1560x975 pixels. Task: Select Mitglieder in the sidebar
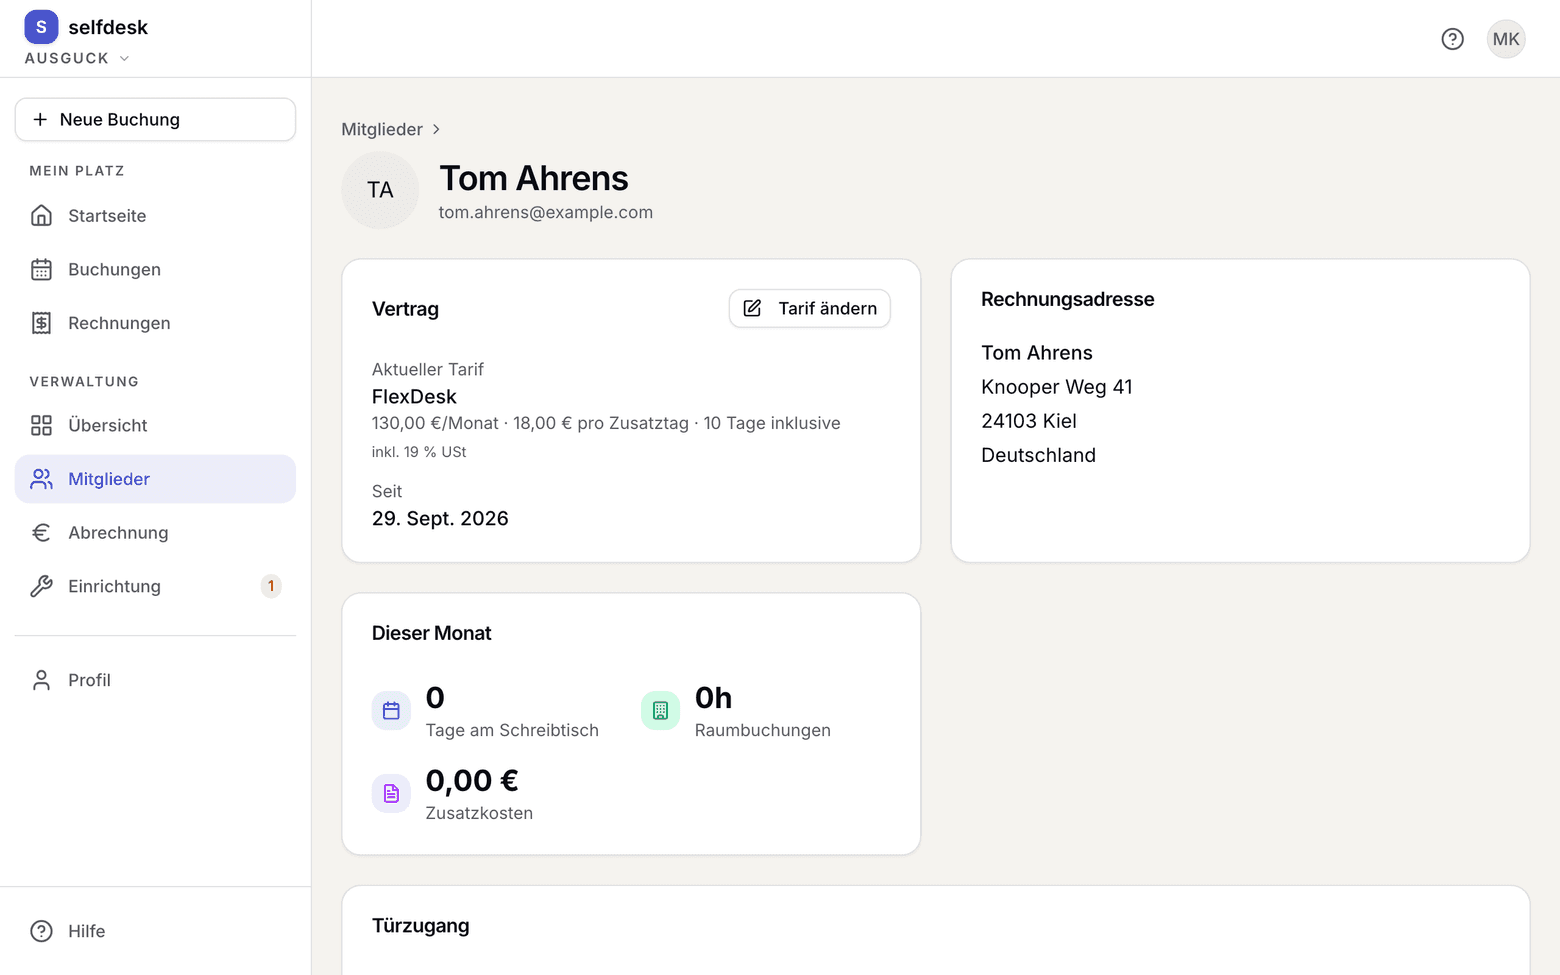pyautogui.click(x=155, y=479)
